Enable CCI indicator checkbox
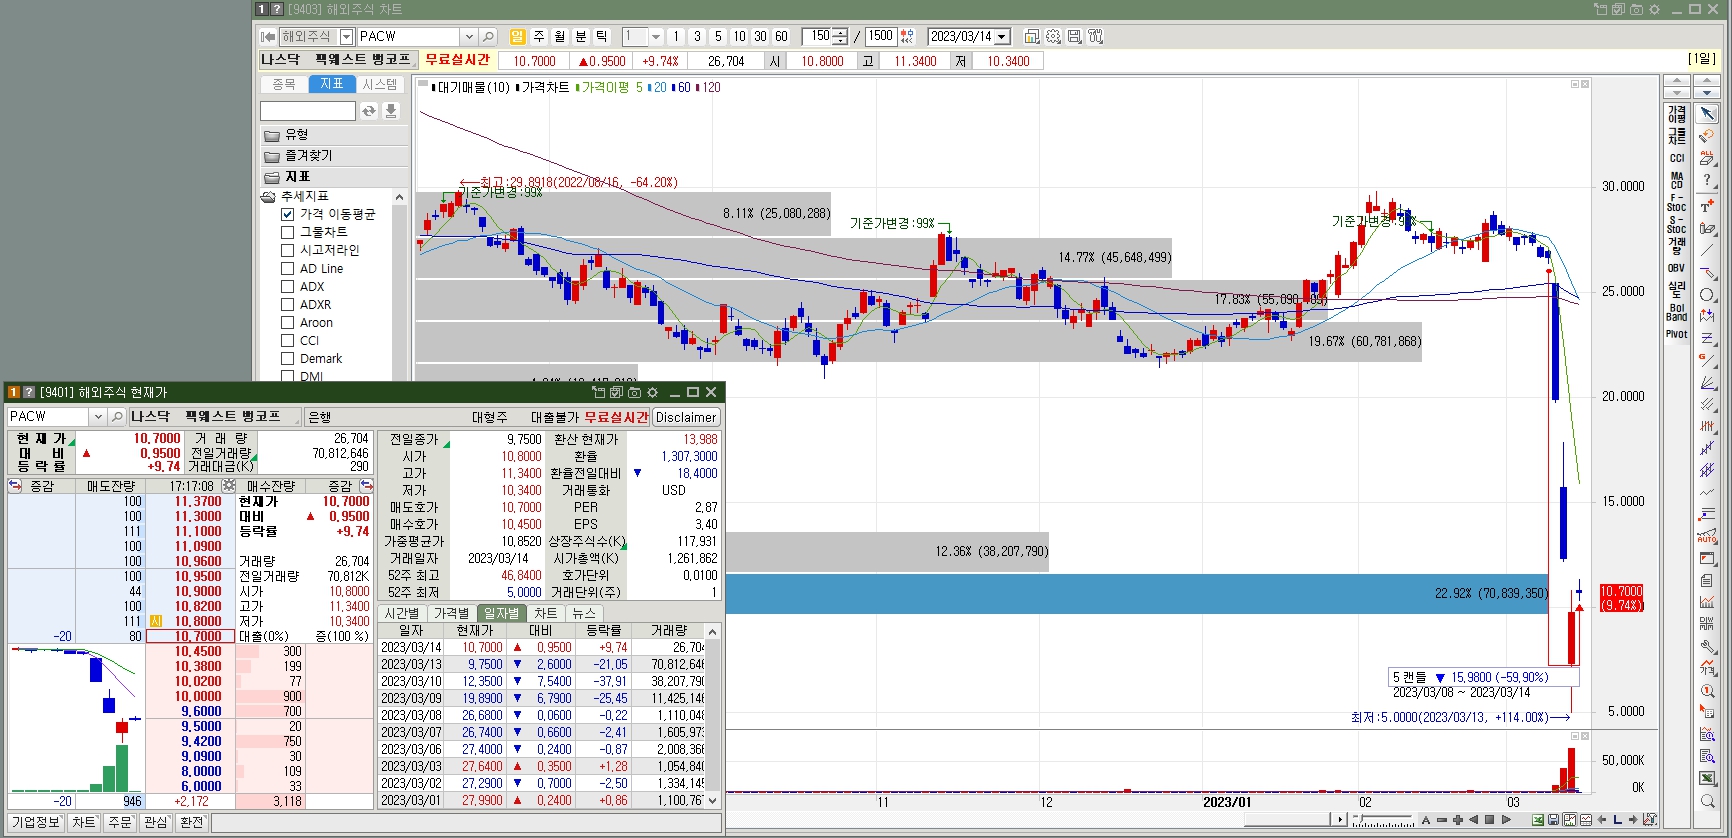 tap(287, 340)
